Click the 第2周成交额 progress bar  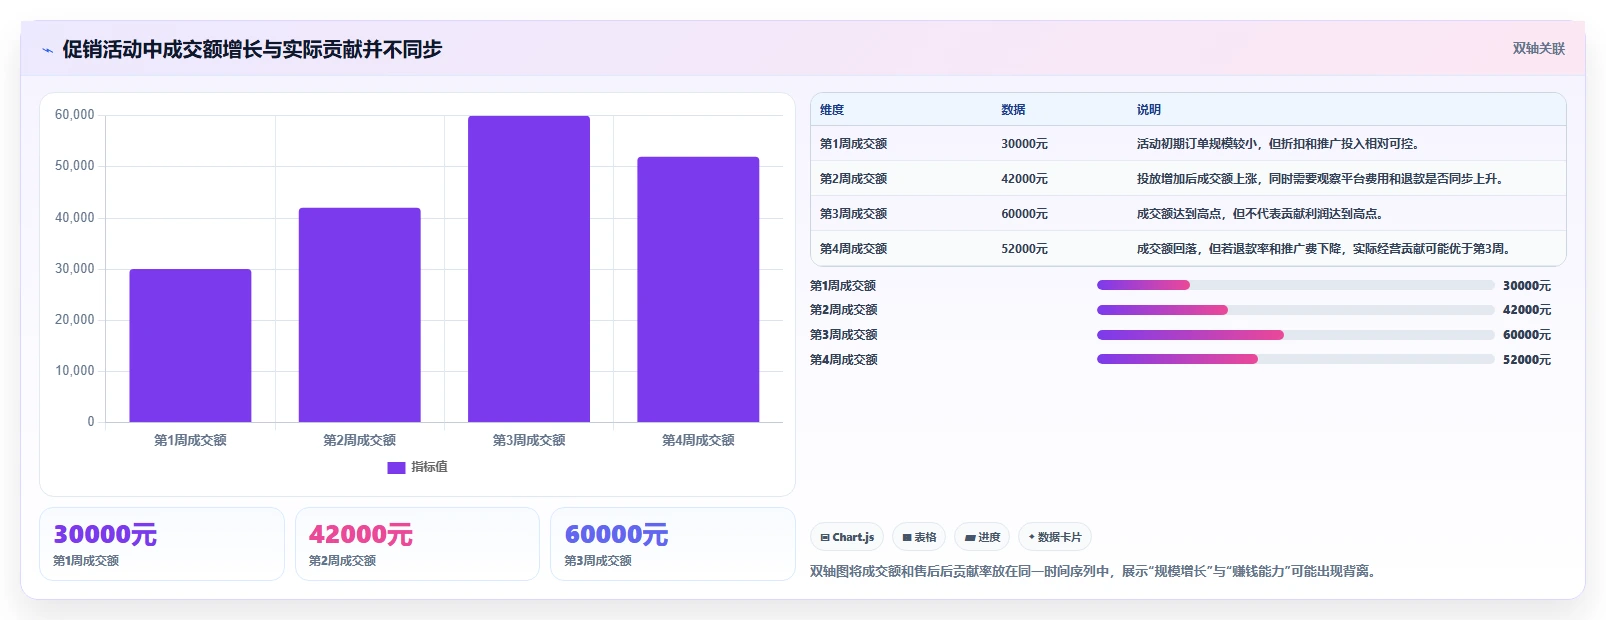(1295, 310)
